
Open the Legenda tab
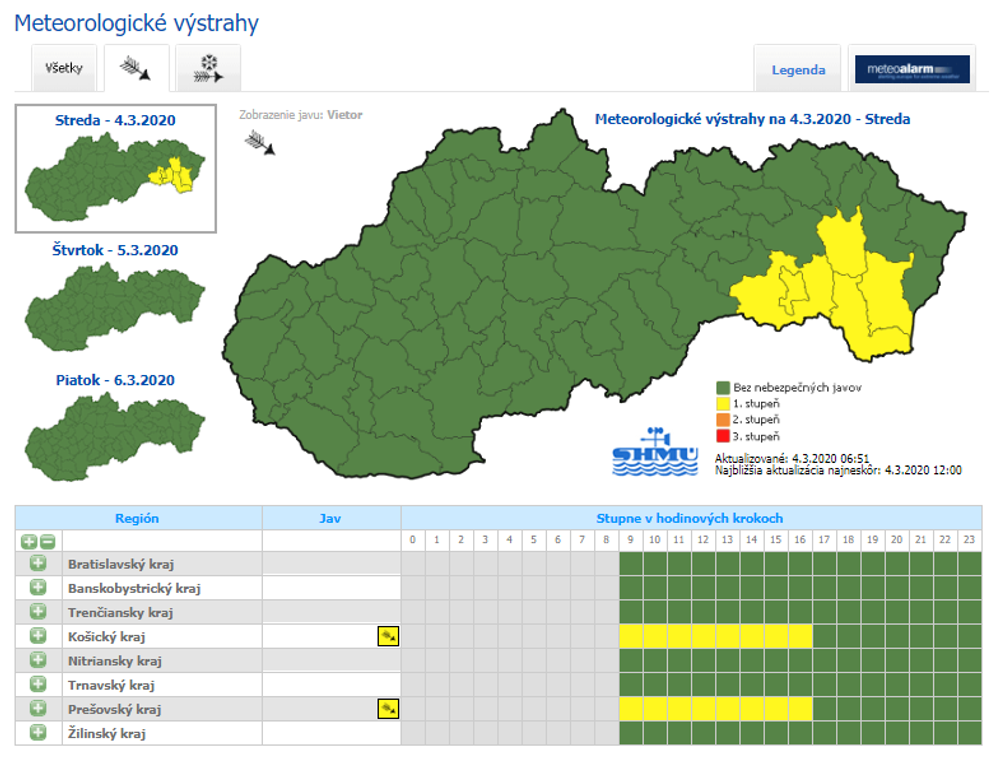[798, 70]
